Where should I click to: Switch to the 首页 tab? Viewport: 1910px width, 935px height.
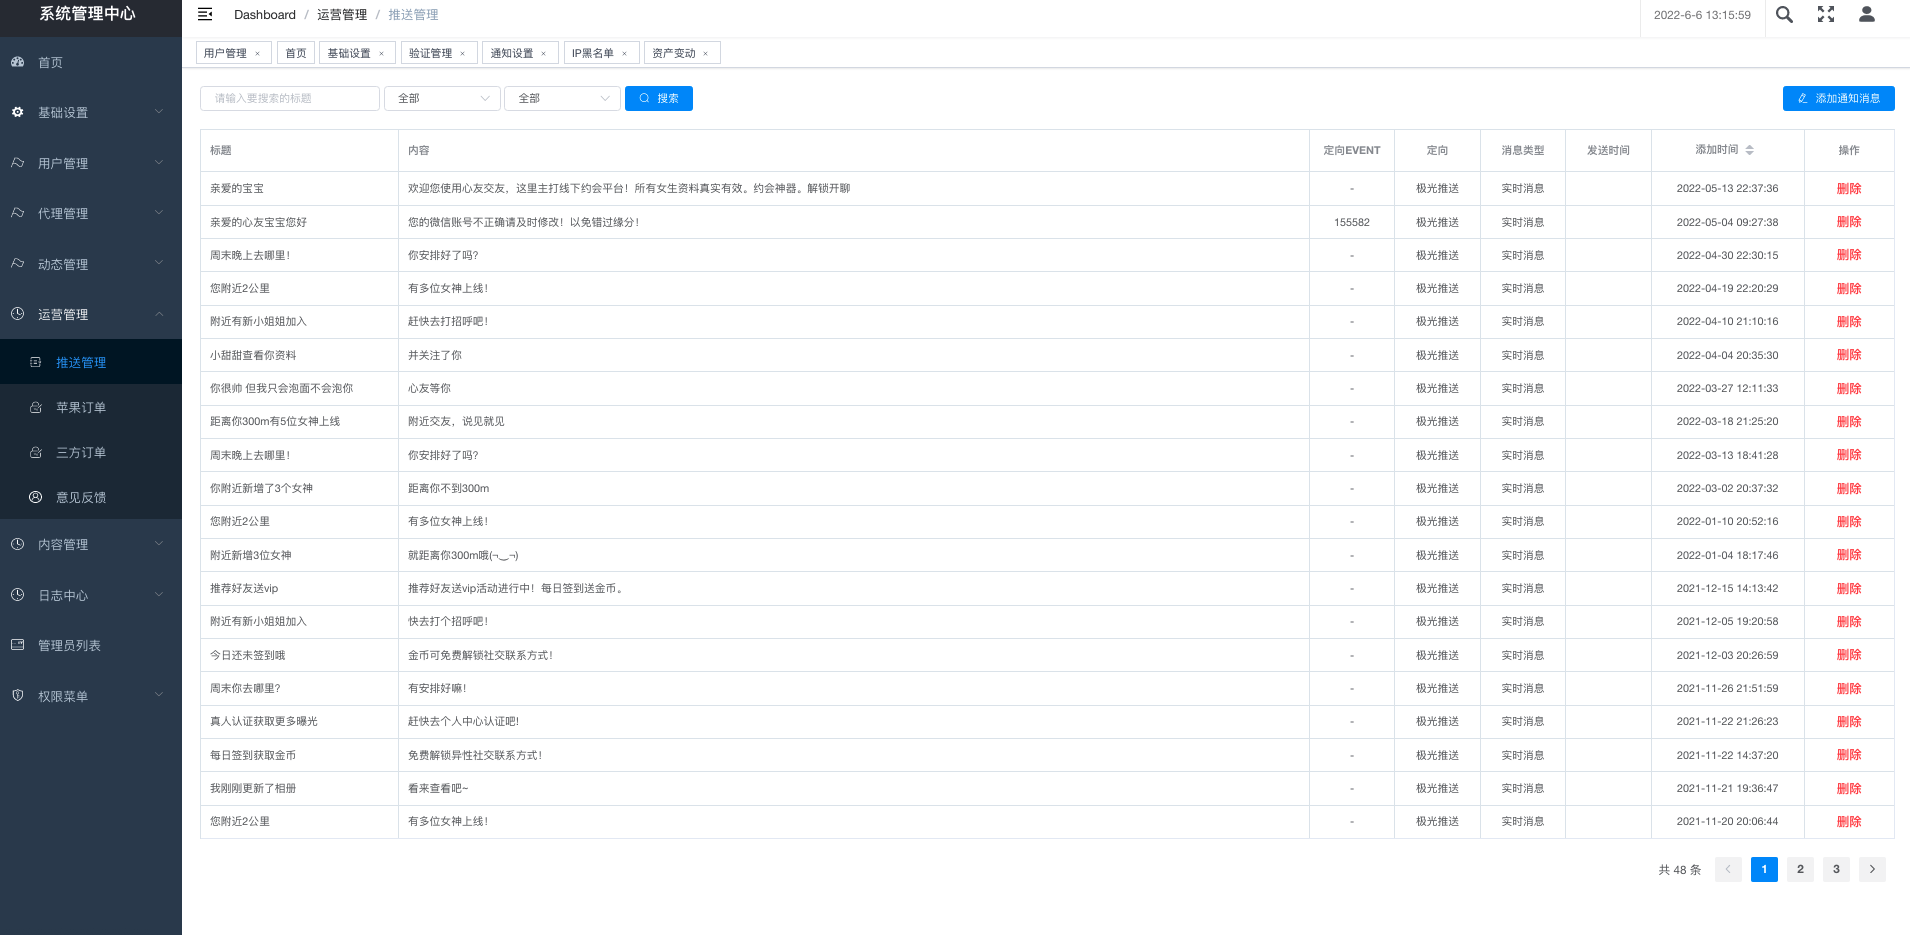coord(296,53)
